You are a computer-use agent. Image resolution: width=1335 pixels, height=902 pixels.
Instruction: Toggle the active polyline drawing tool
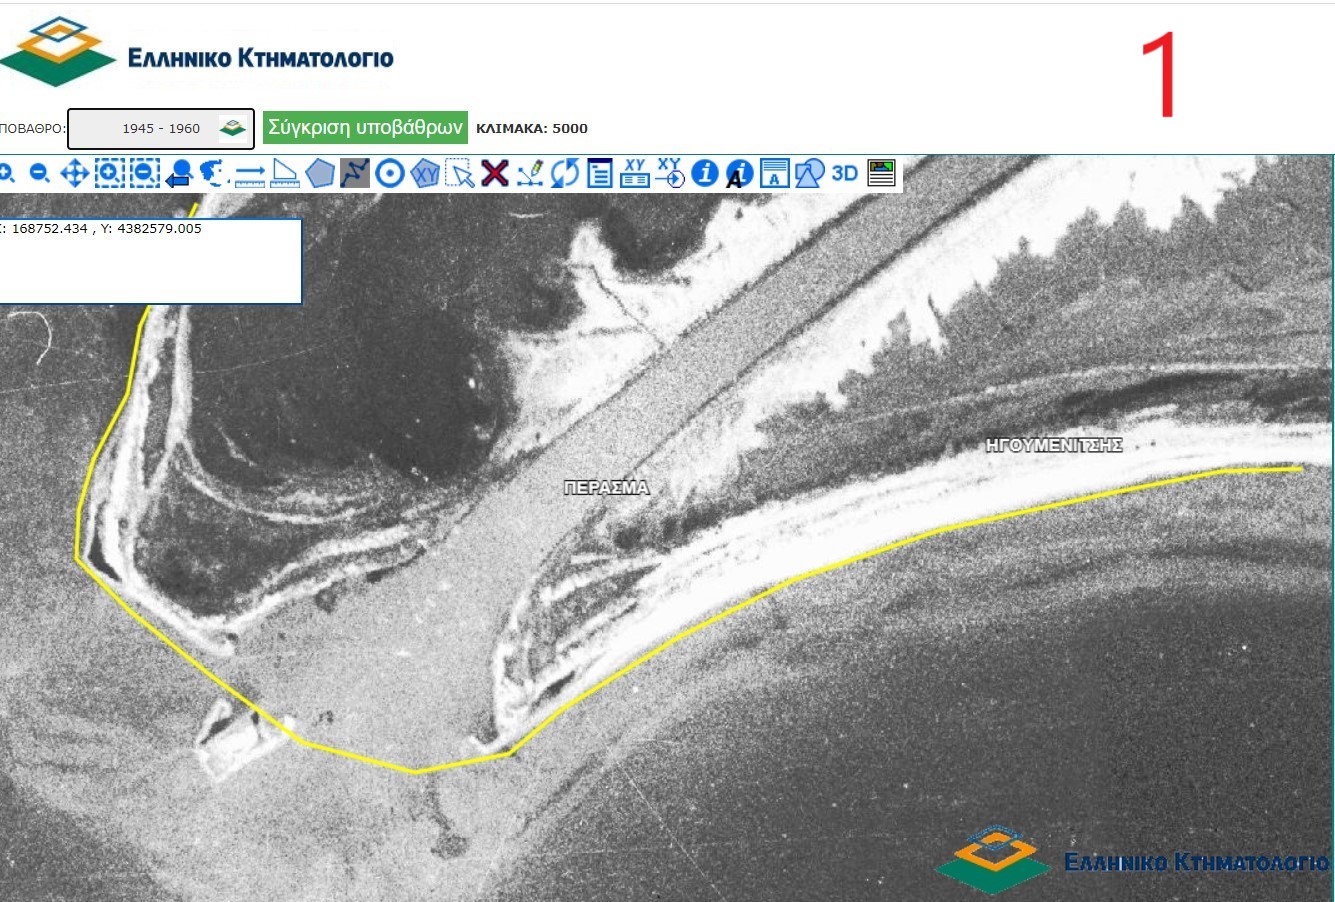pos(355,173)
